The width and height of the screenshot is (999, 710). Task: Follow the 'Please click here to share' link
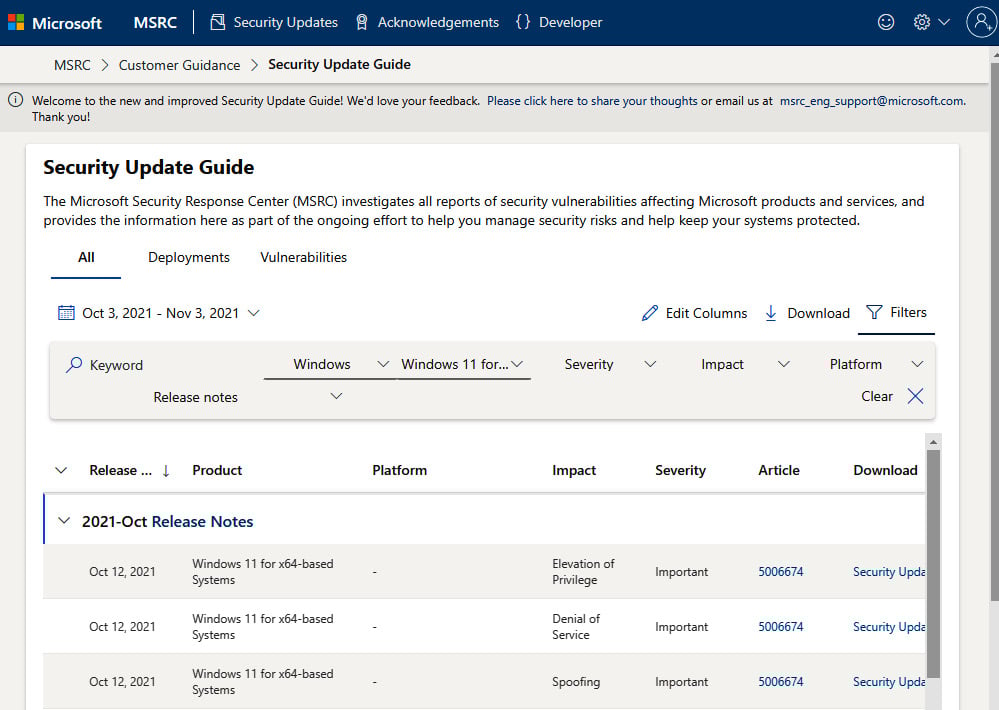[592, 101]
